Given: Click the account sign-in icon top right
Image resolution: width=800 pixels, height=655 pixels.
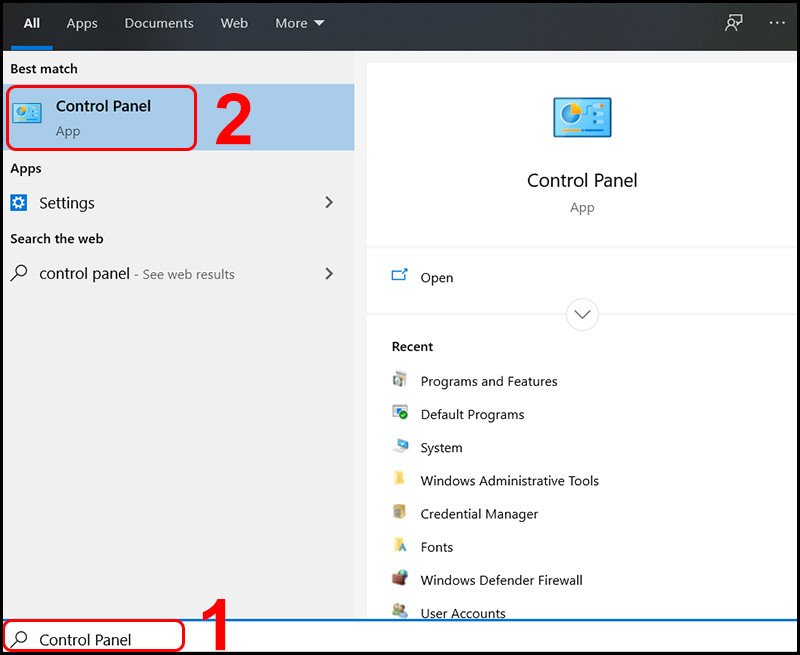Looking at the screenshot, I should (733, 22).
